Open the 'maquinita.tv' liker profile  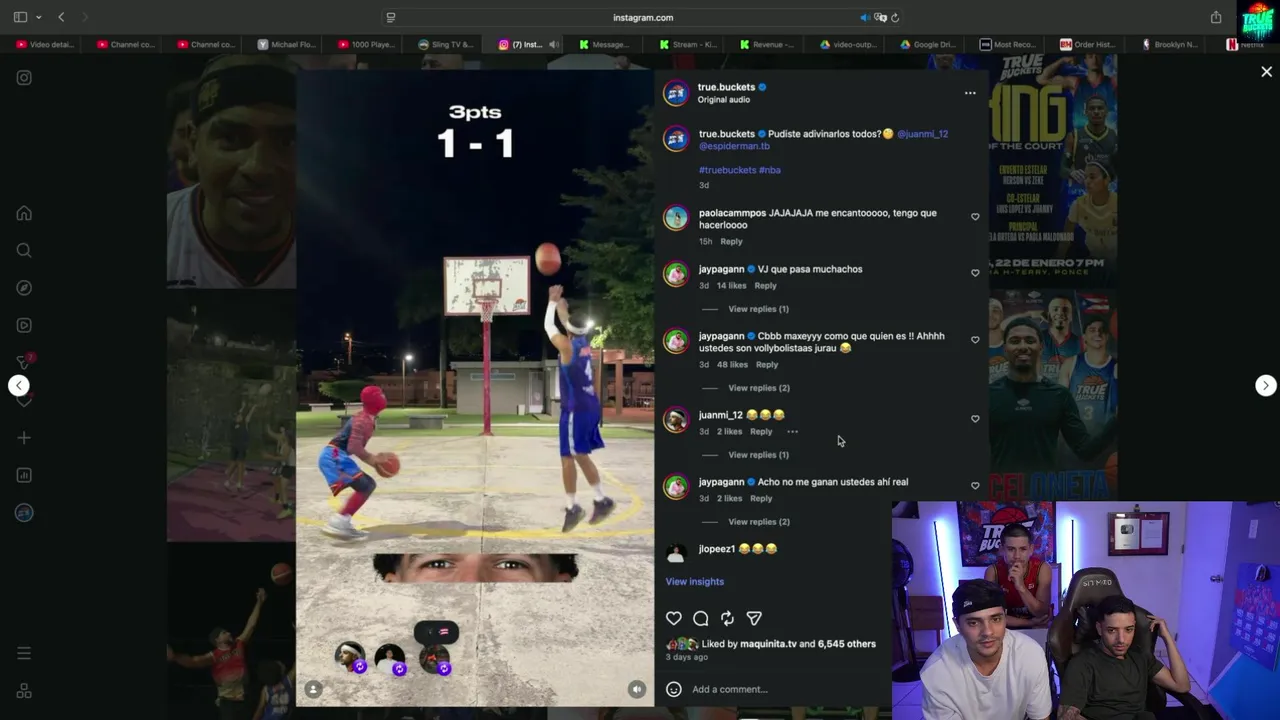pos(768,644)
